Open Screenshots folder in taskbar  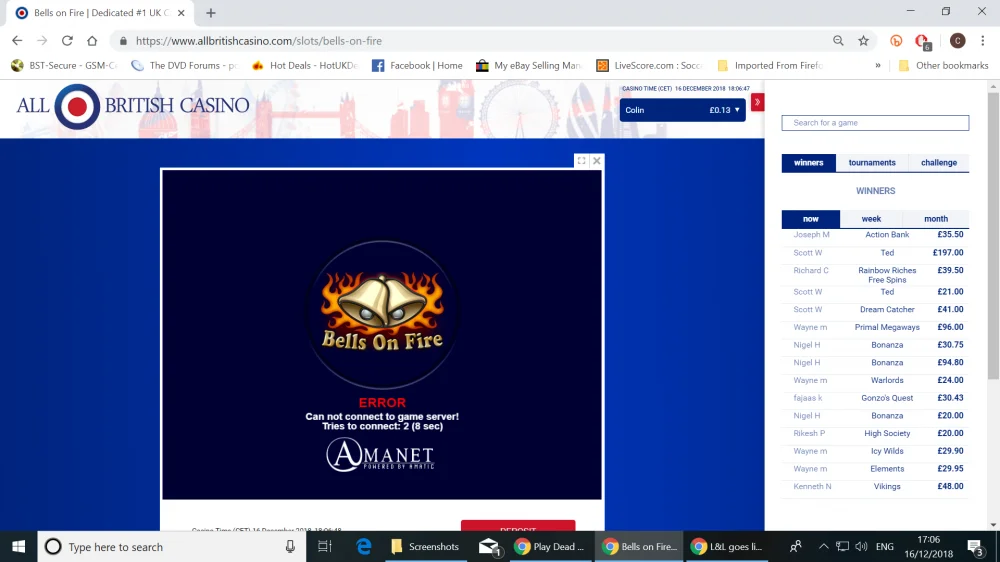425,547
